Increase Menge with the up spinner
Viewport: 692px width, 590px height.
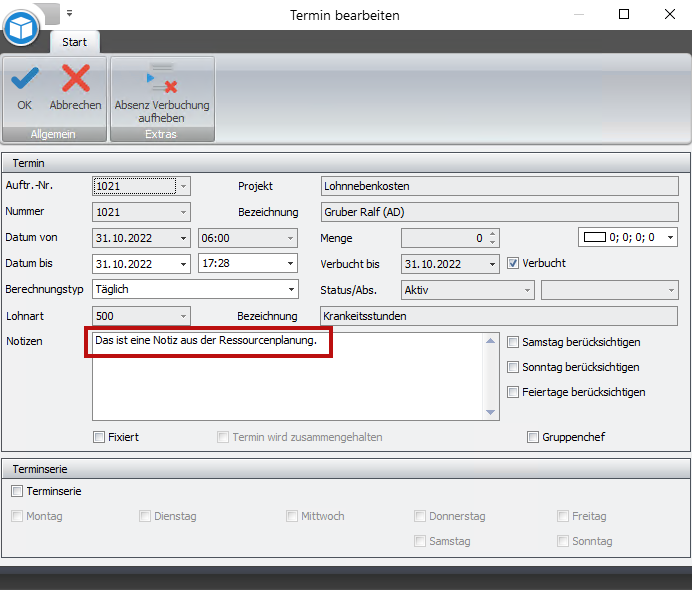point(493,234)
